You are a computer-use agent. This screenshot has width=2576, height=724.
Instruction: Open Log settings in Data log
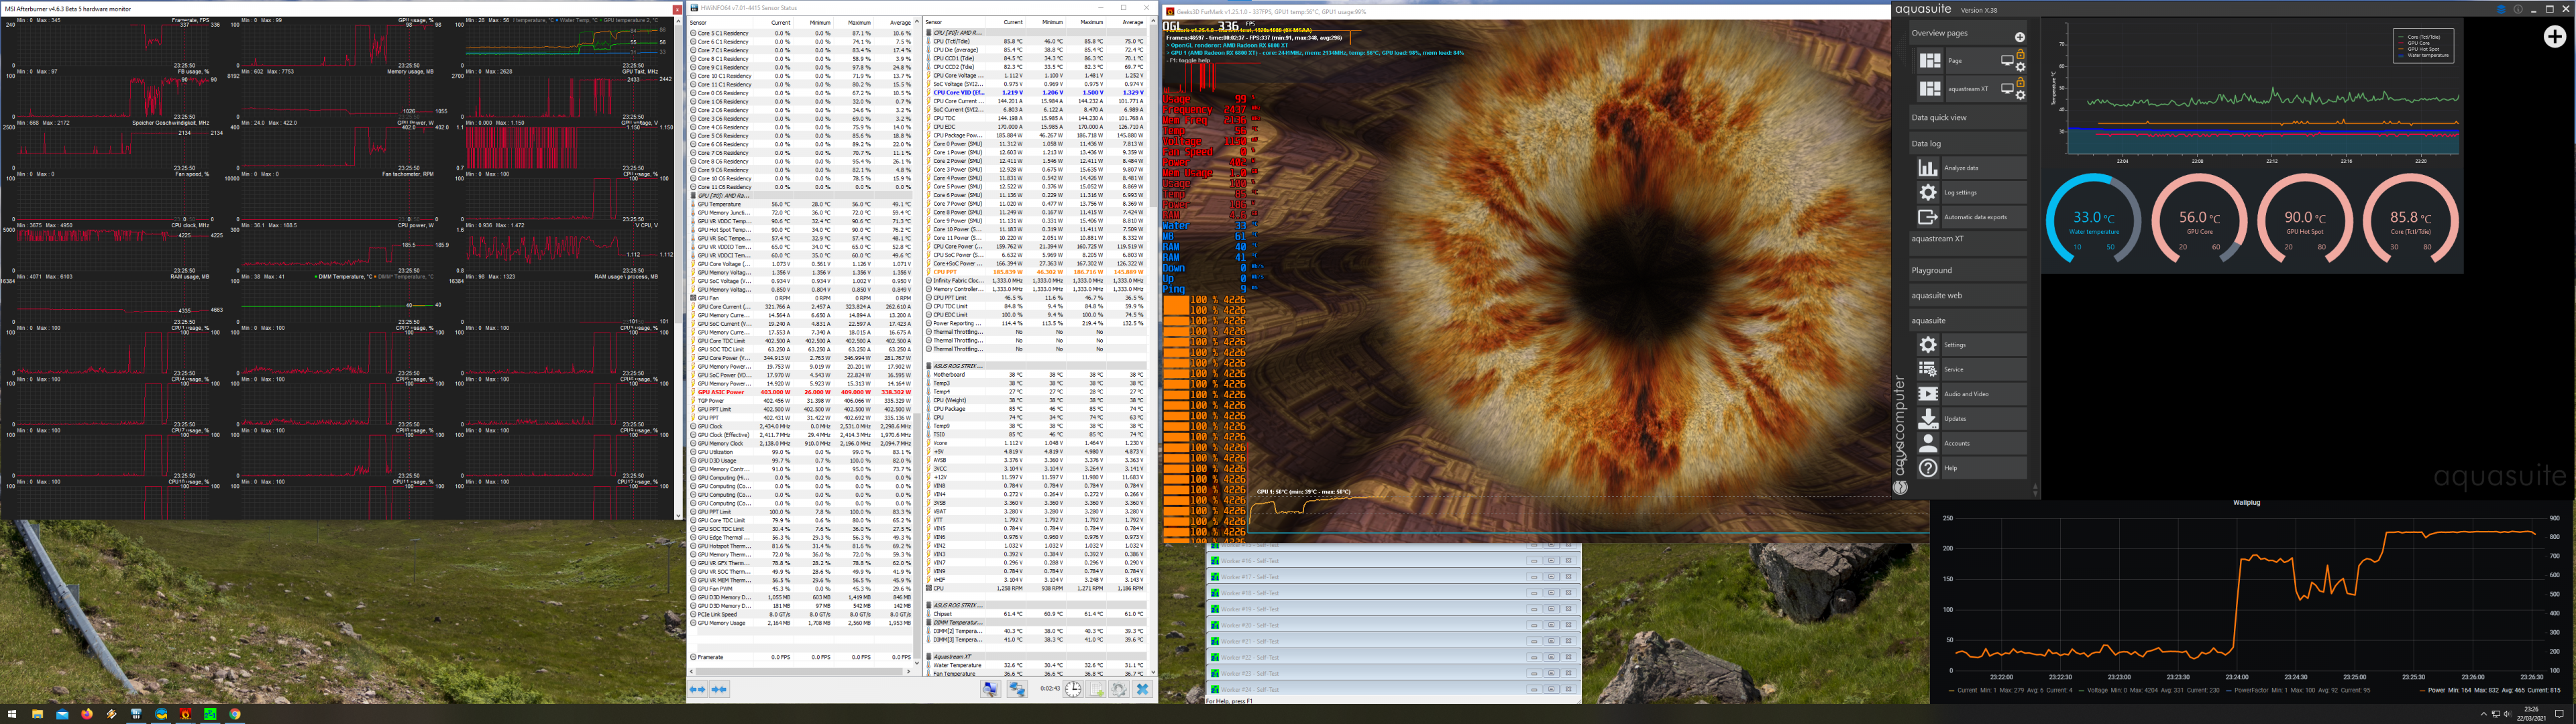click(1960, 192)
